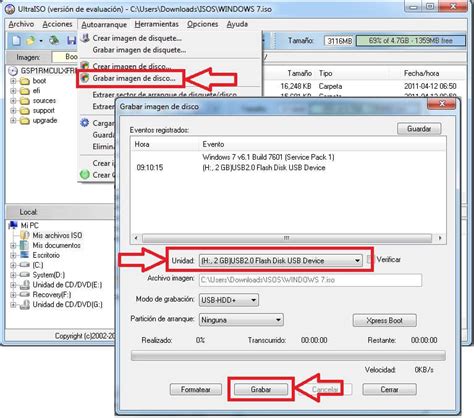Open the Partición de arranque dropdown
This screenshot has width=474, height=418.
[241, 320]
